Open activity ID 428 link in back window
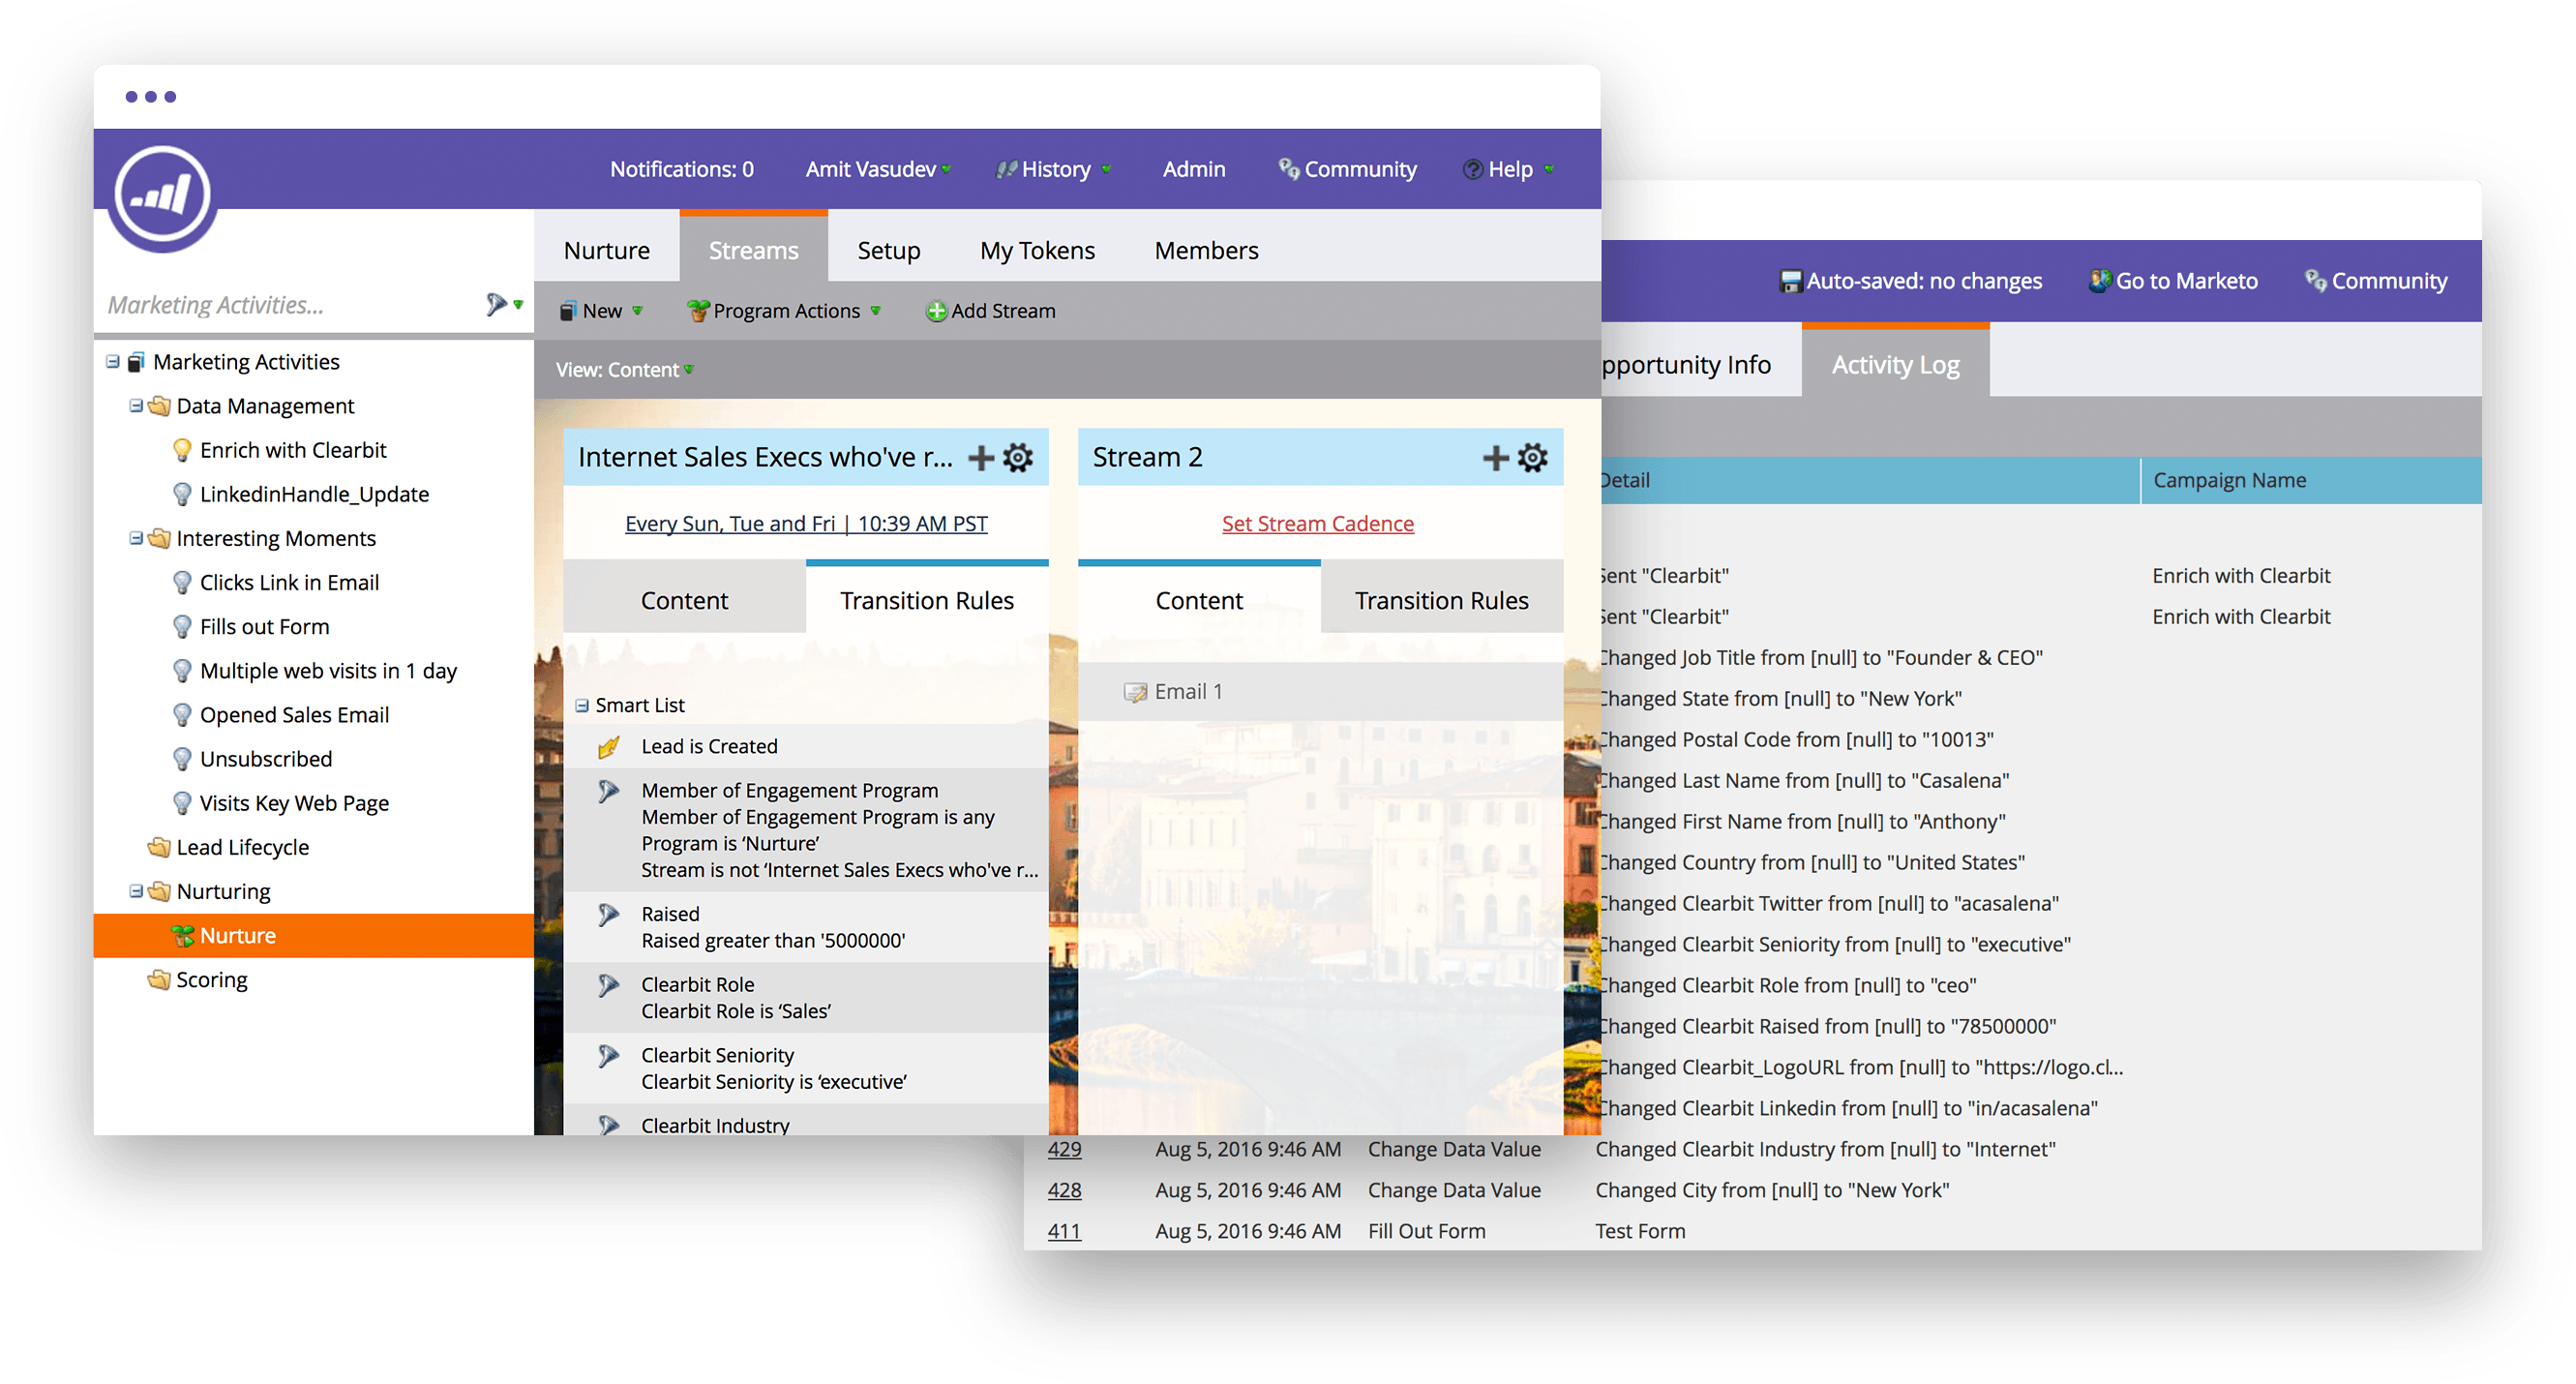This screenshot has width=2576, height=1384. 1064,1191
